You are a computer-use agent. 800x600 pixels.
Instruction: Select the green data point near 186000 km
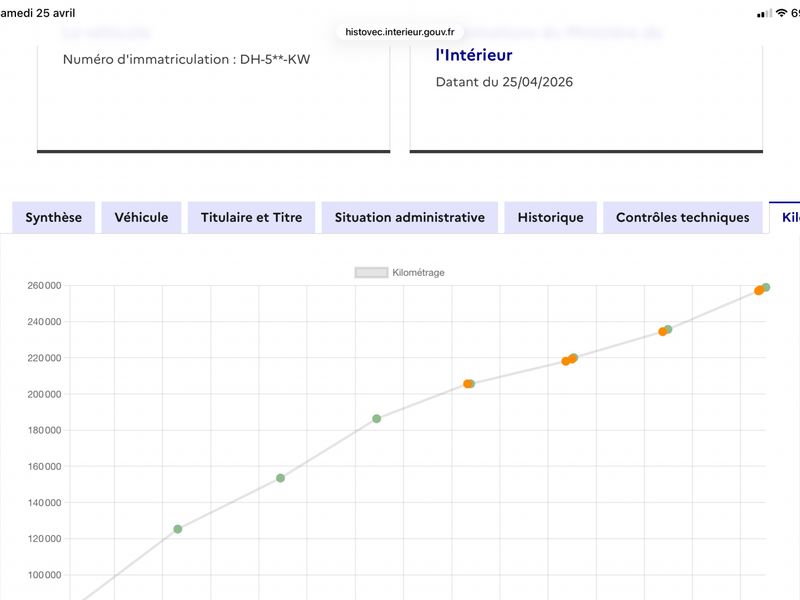click(377, 419)
